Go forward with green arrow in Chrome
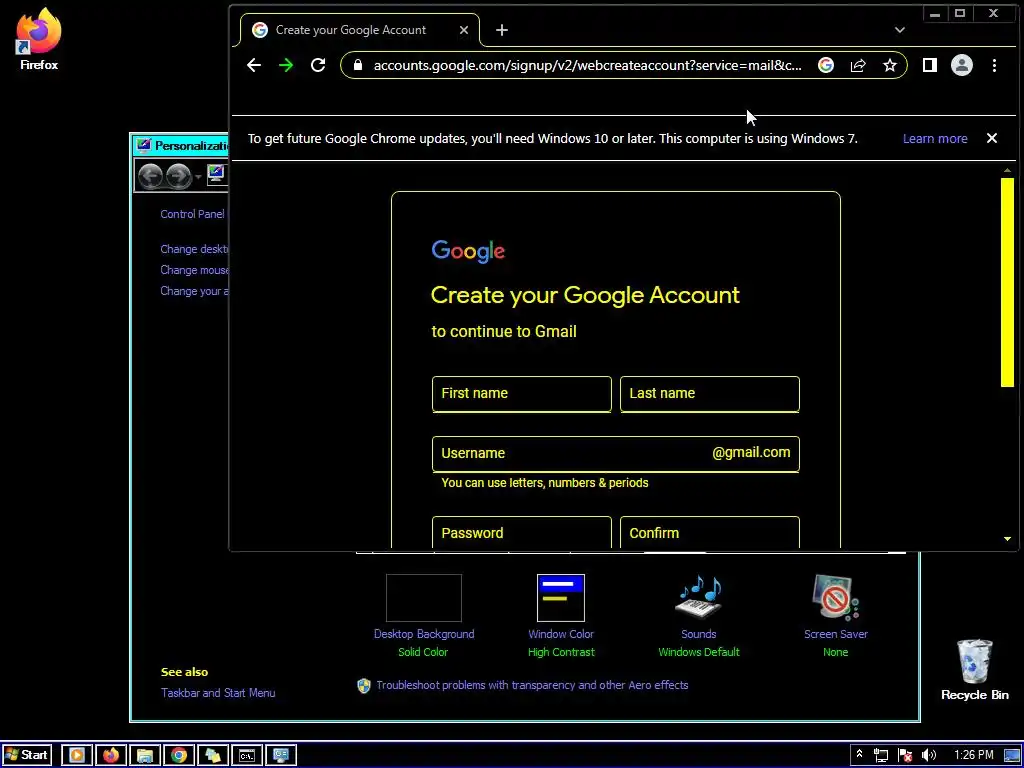Image resolution: width=1024 pixels, height=768 pixels. click(286, 65)
